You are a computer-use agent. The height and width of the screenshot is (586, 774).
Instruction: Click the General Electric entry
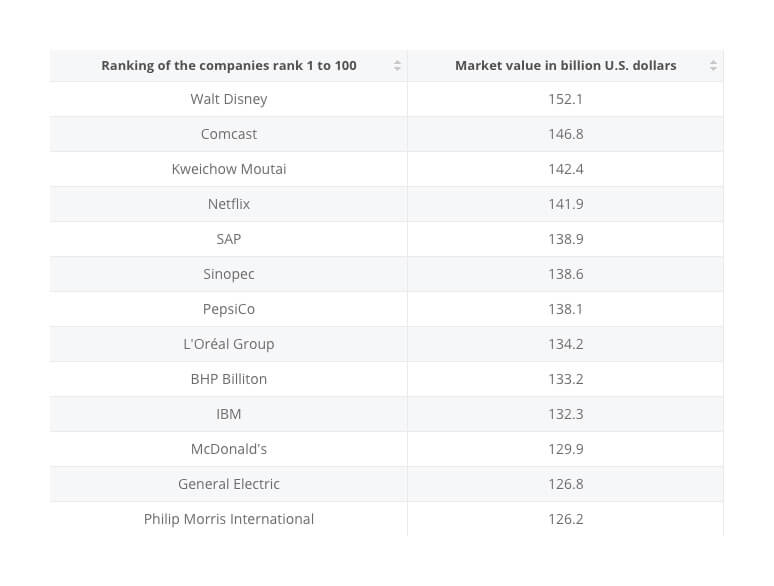tap(229, 484)
